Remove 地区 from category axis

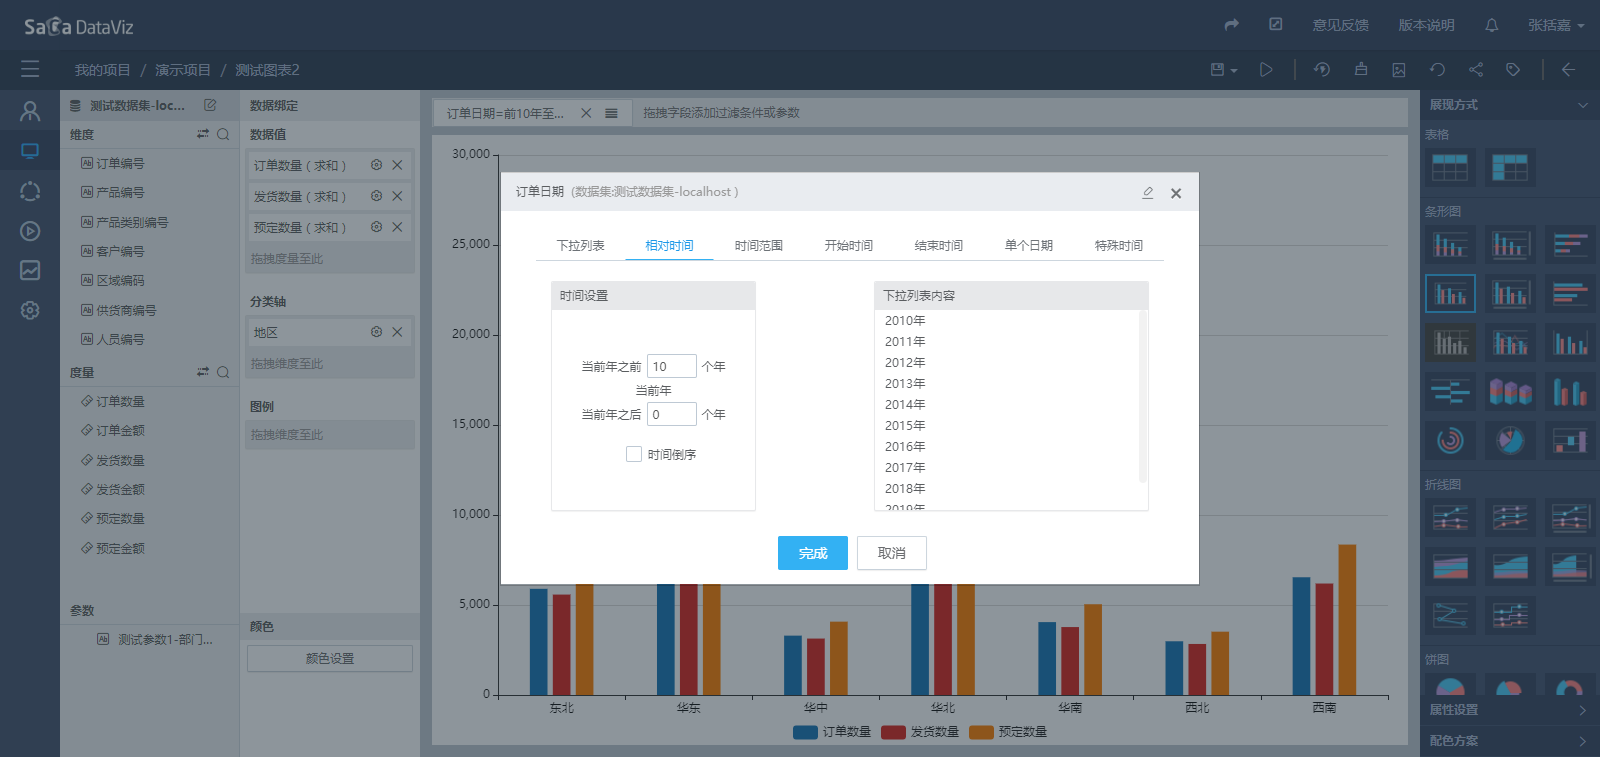click(397, 332)
